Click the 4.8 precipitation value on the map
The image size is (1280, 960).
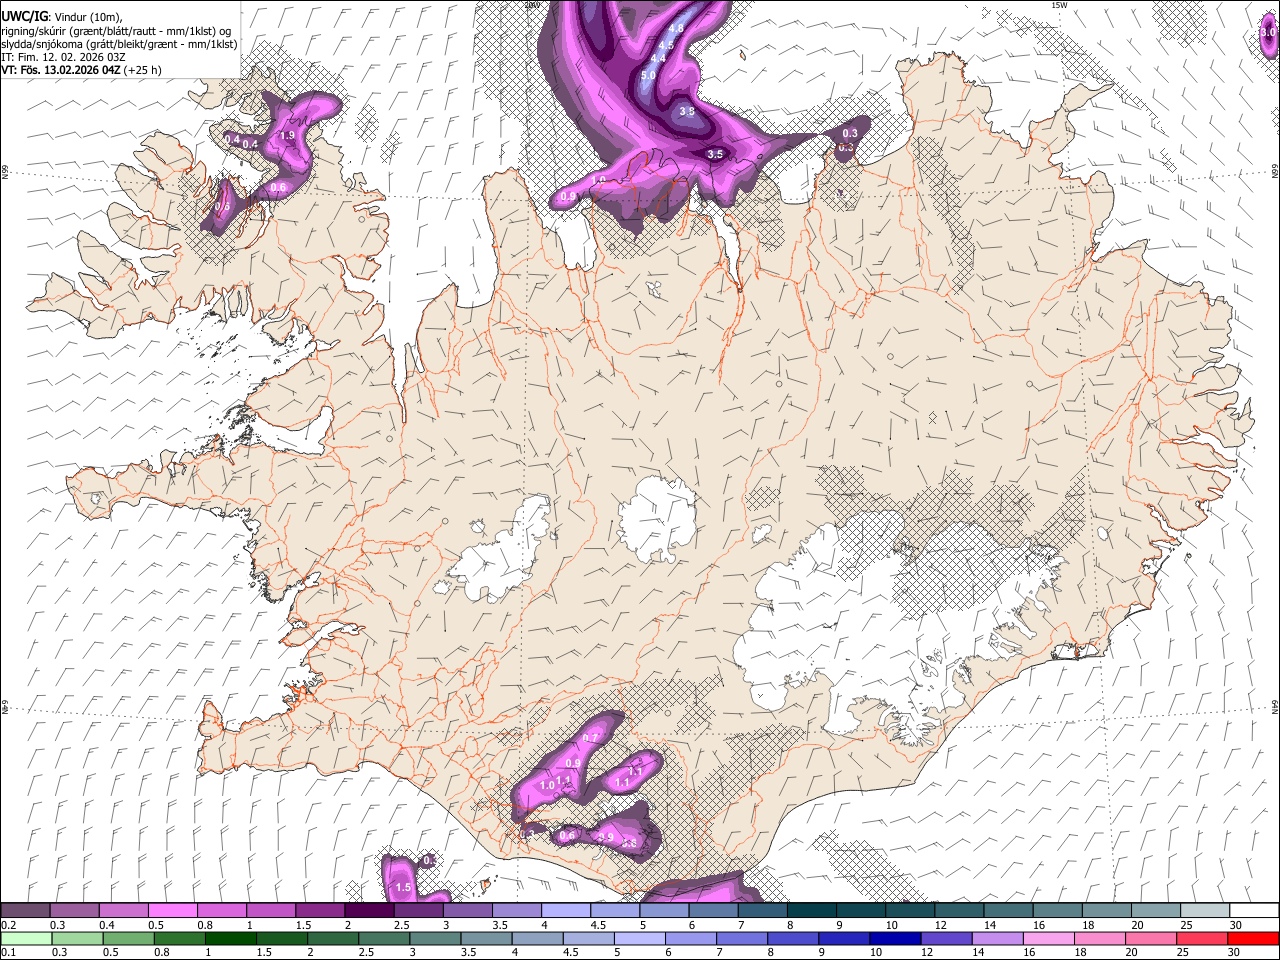click(x=676, y=29)
